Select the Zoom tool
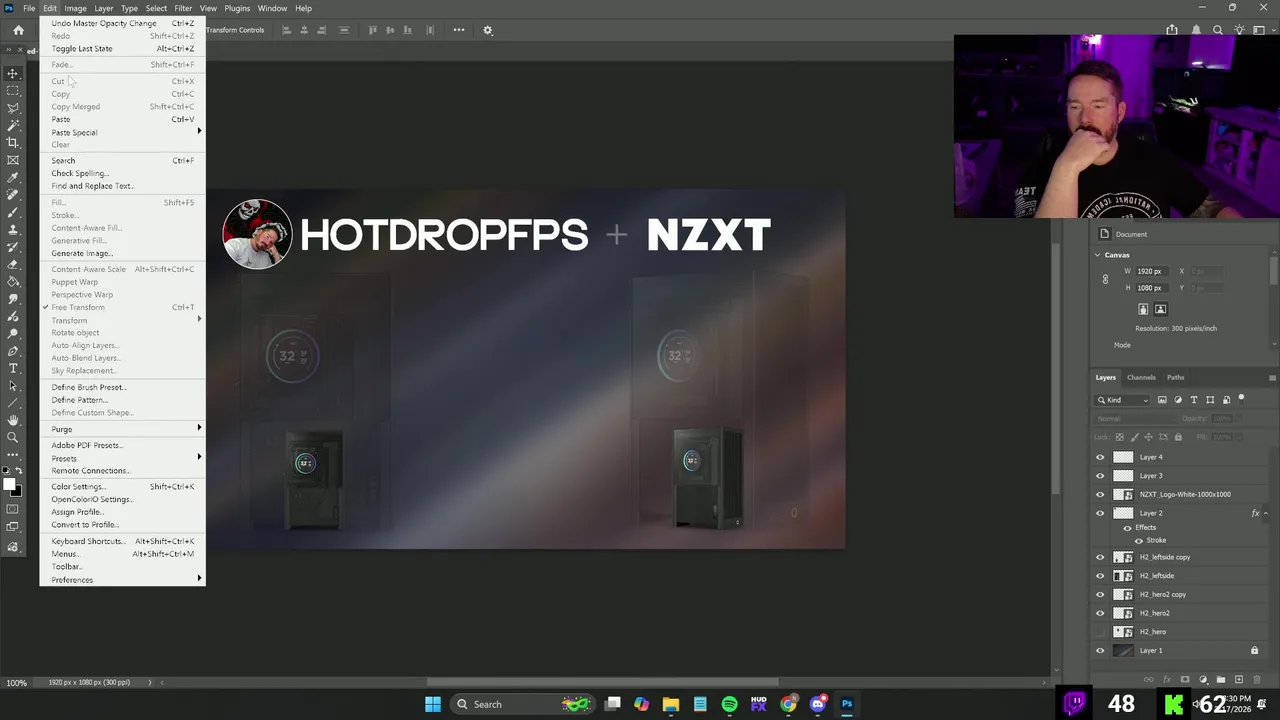1280x720 pixels. (x=13, y=438)
